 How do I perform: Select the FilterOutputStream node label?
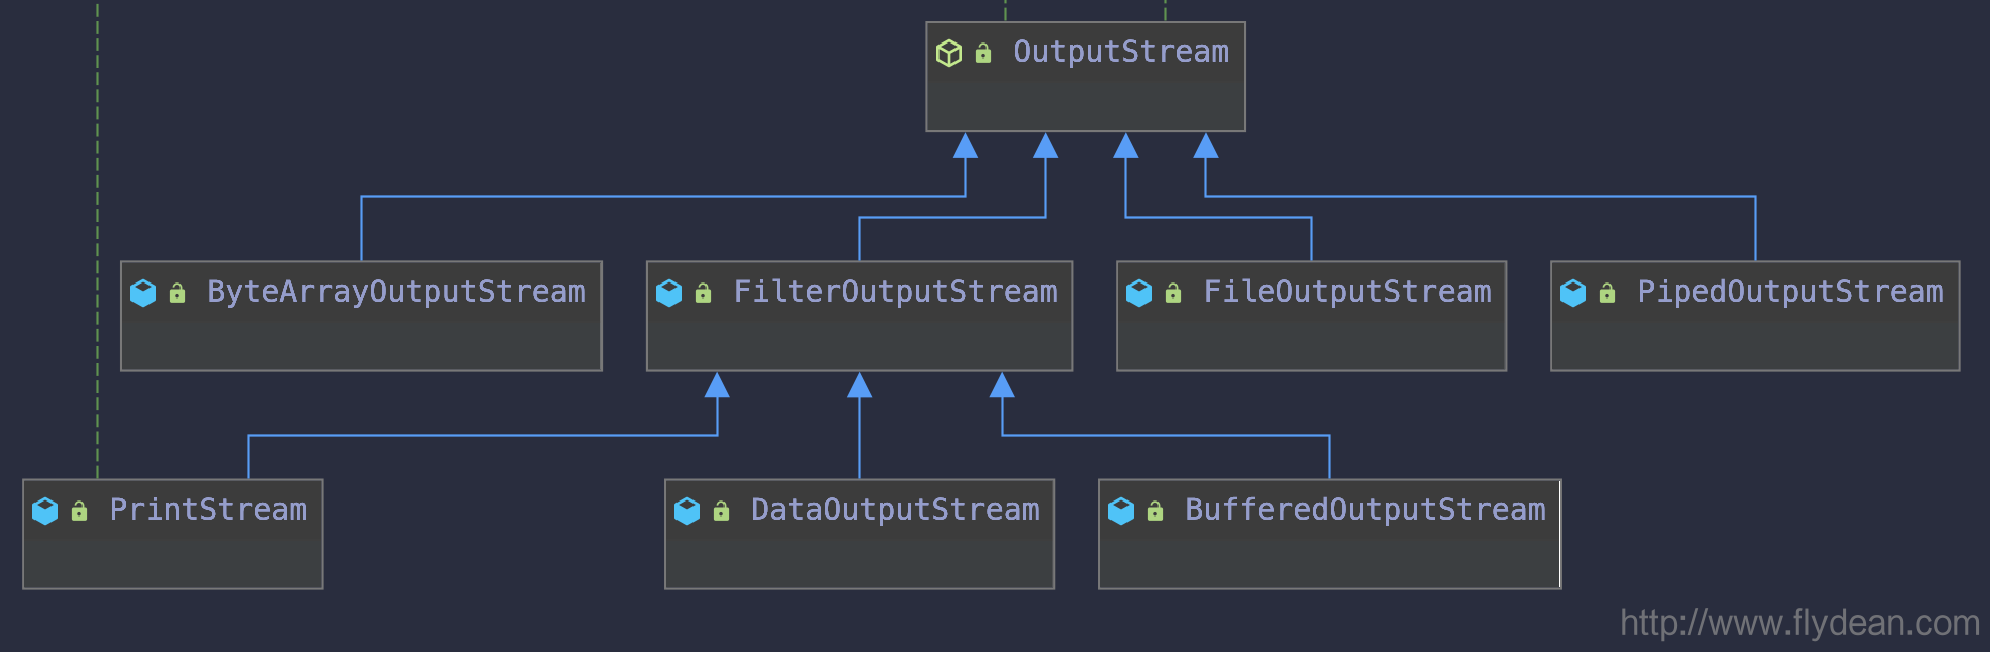[895, 292]
